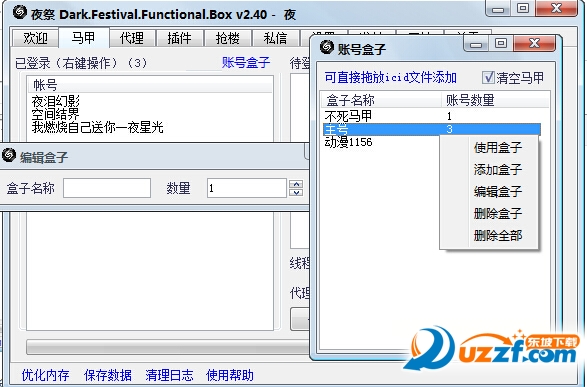Choose 使用盒子 from context menu
This screenshot has width=587, height=387.
(x=498, y=147)
